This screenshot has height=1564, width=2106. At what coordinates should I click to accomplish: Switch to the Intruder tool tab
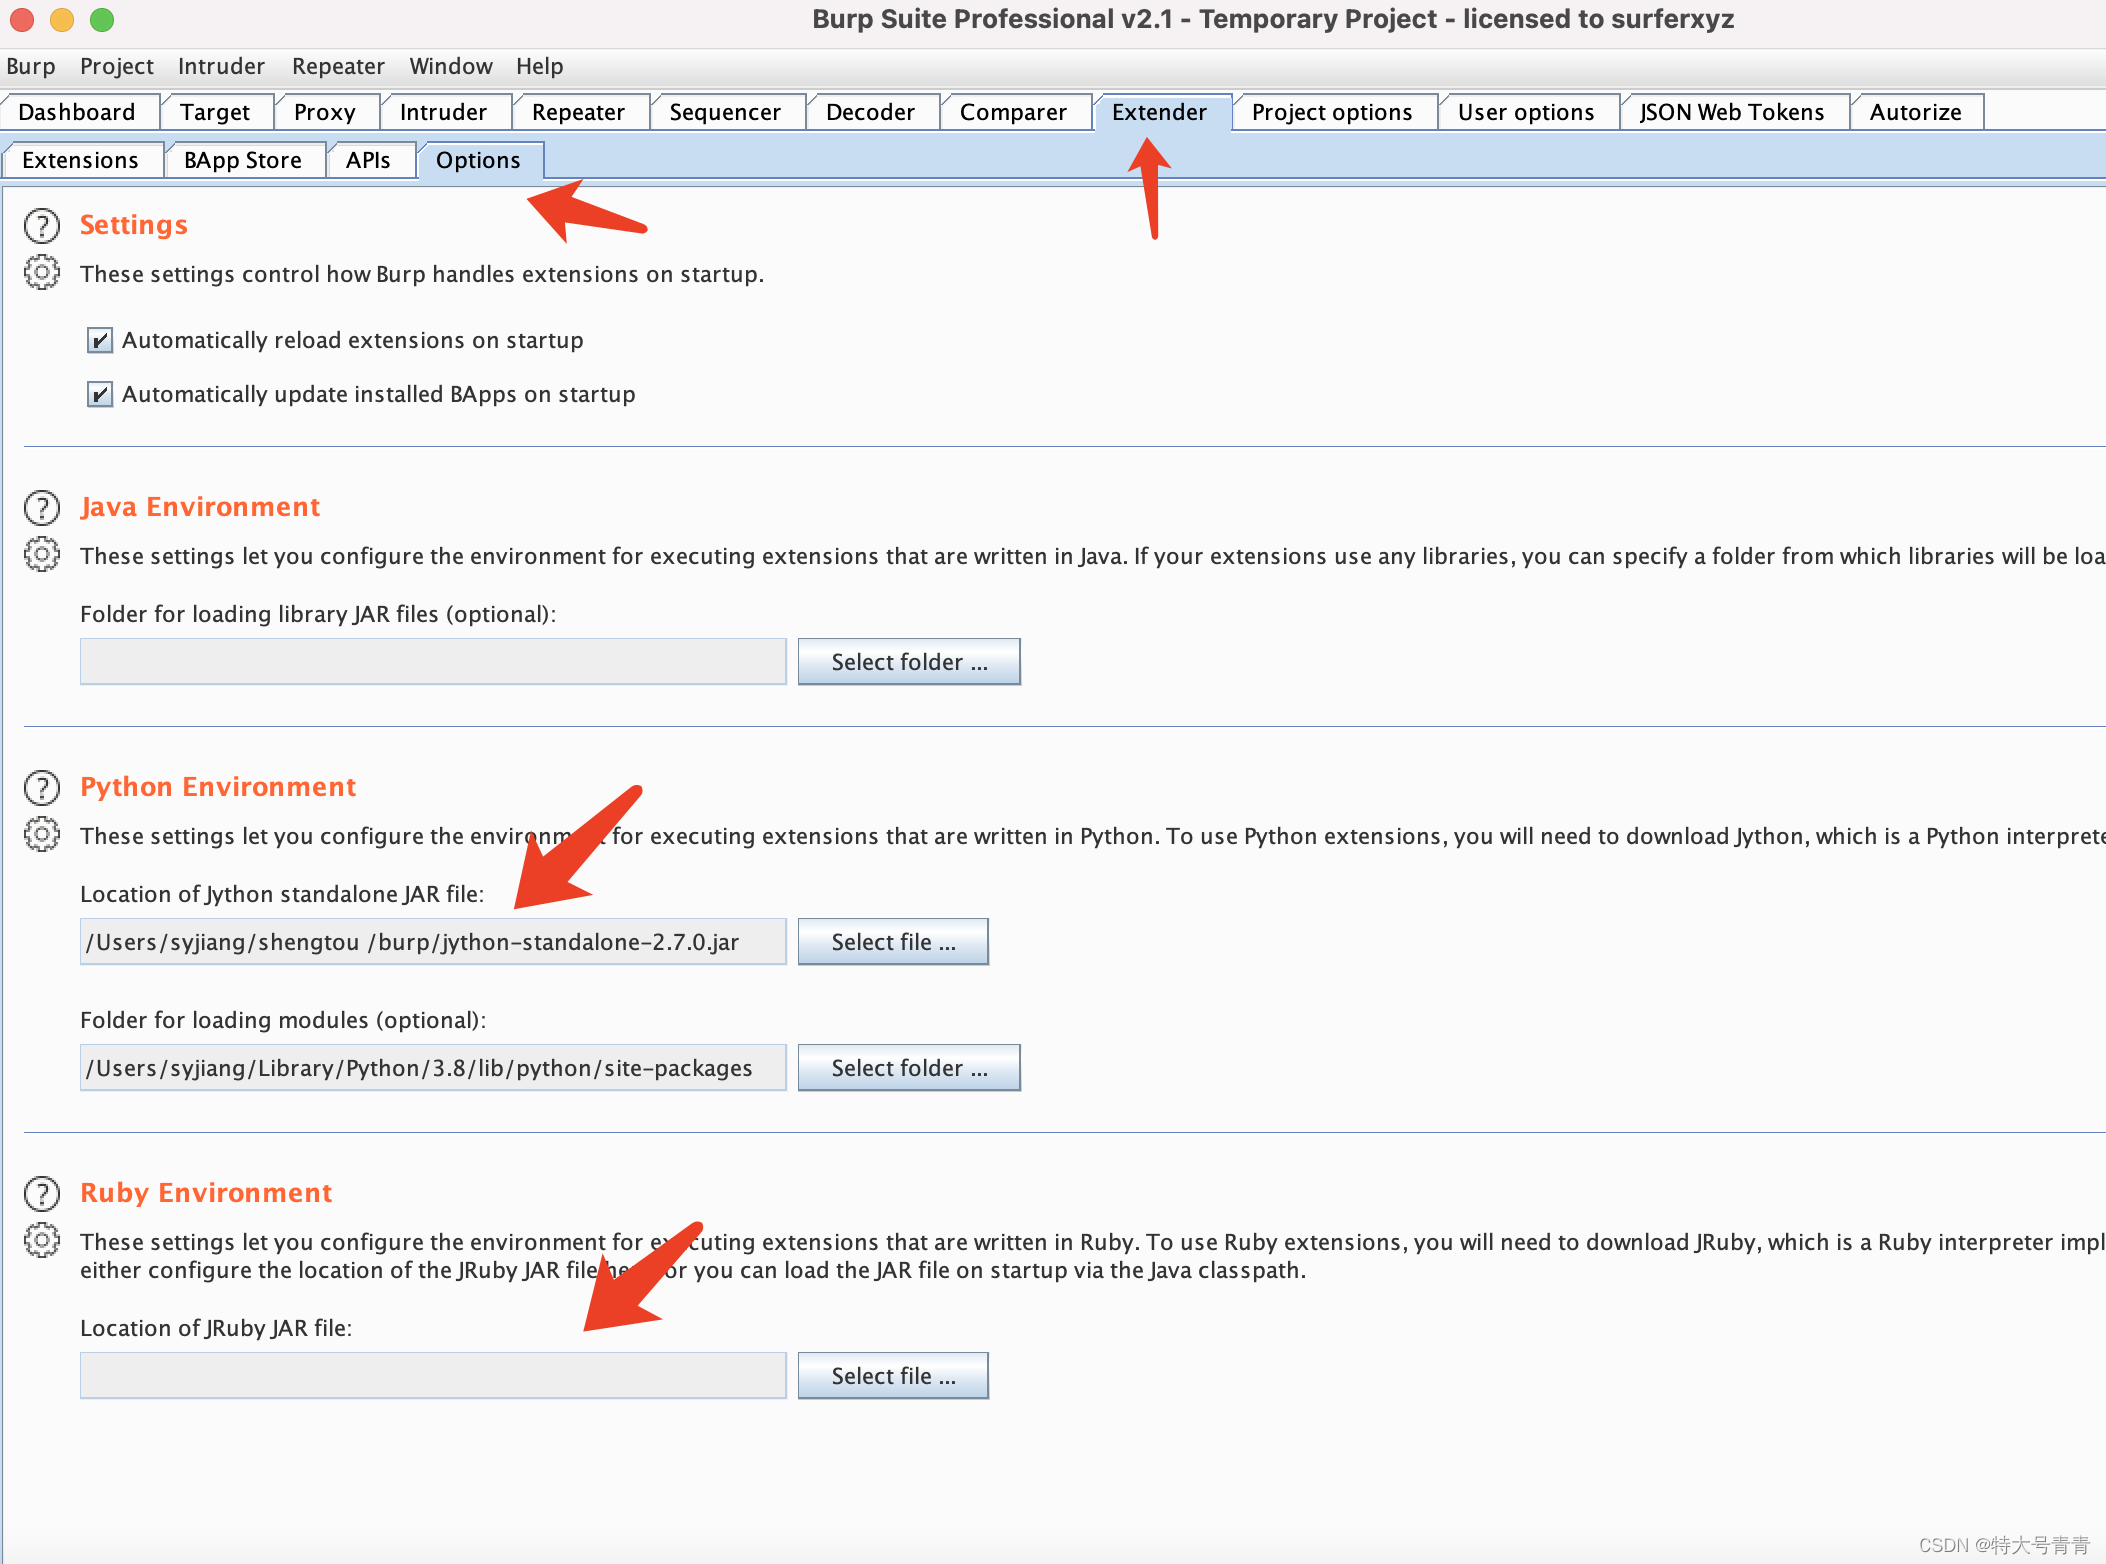pos(444,112)
